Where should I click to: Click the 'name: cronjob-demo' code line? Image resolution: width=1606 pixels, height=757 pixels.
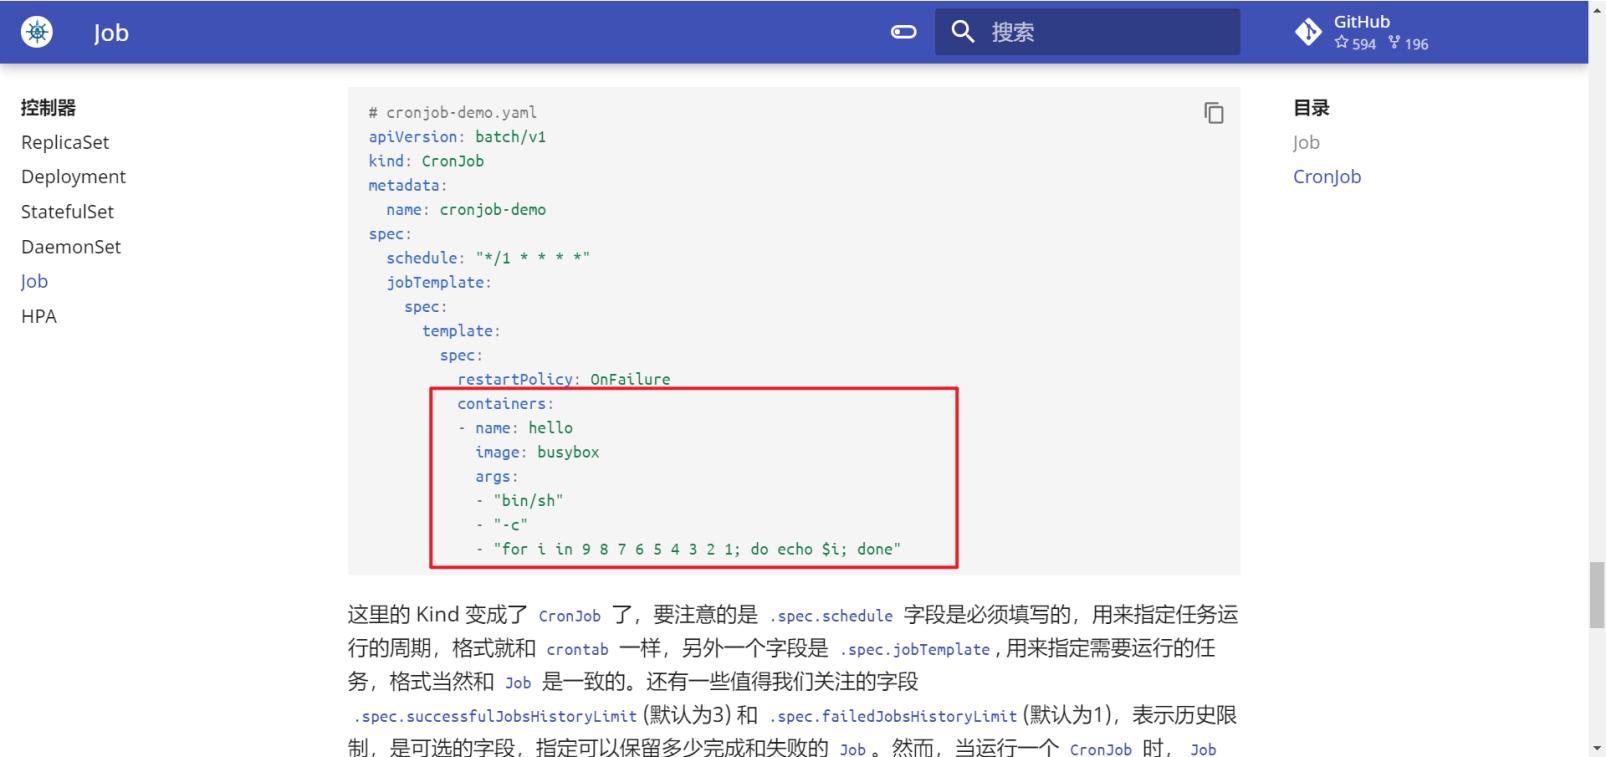tap(466, 210)
